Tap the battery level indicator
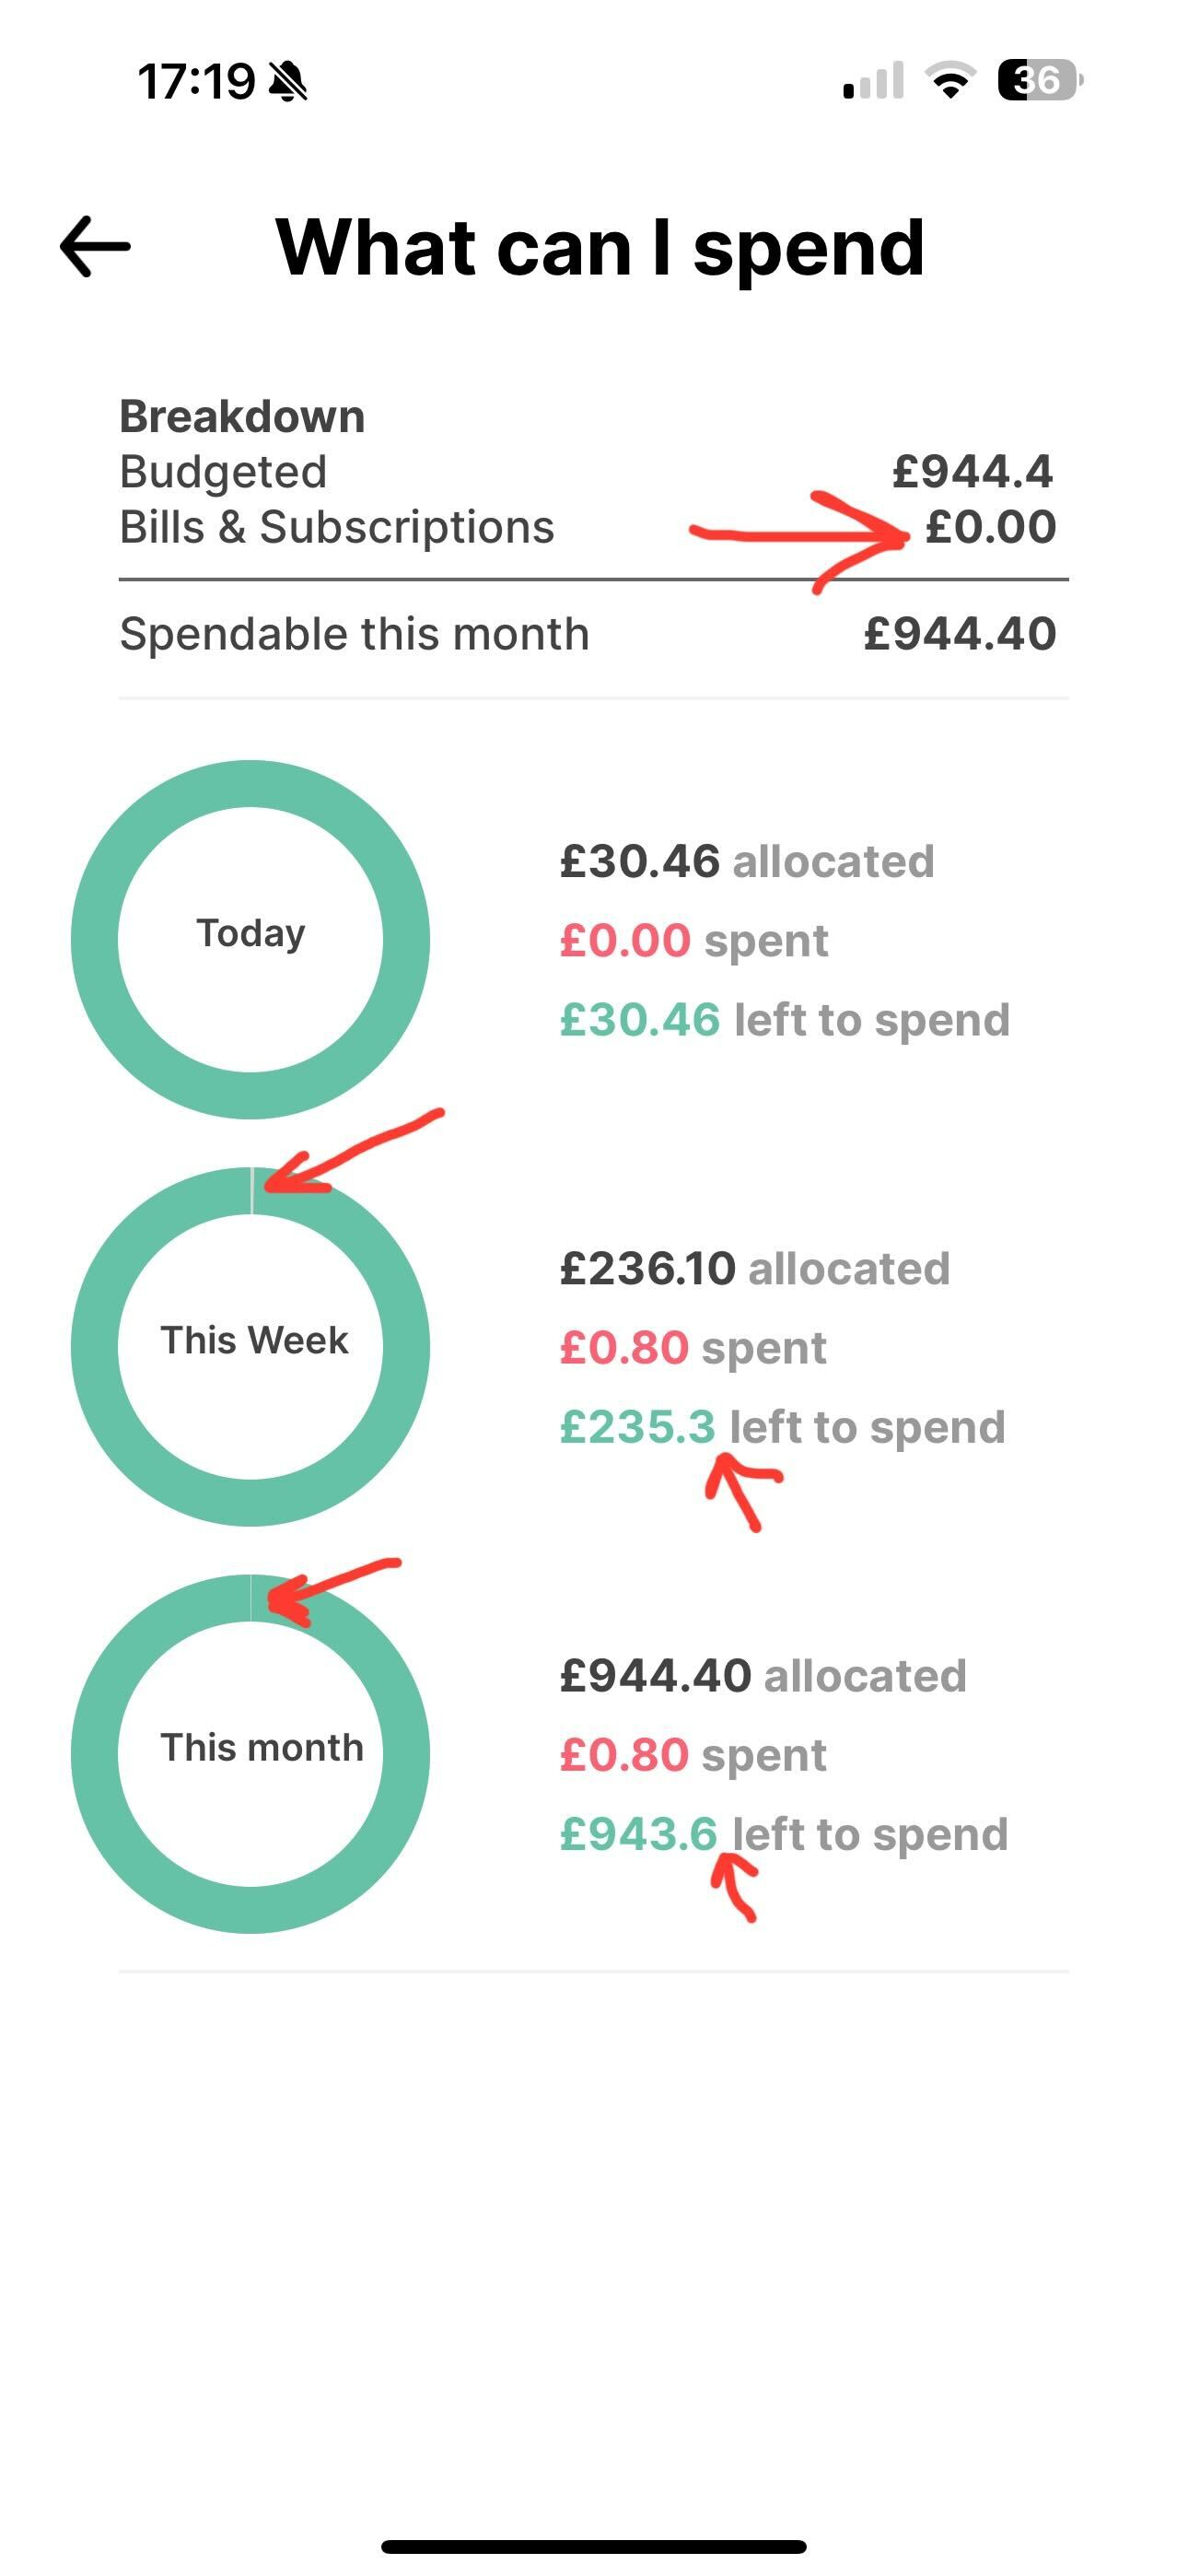Viewport: 1188px width, 2576px height. (x=1040, y=80)
